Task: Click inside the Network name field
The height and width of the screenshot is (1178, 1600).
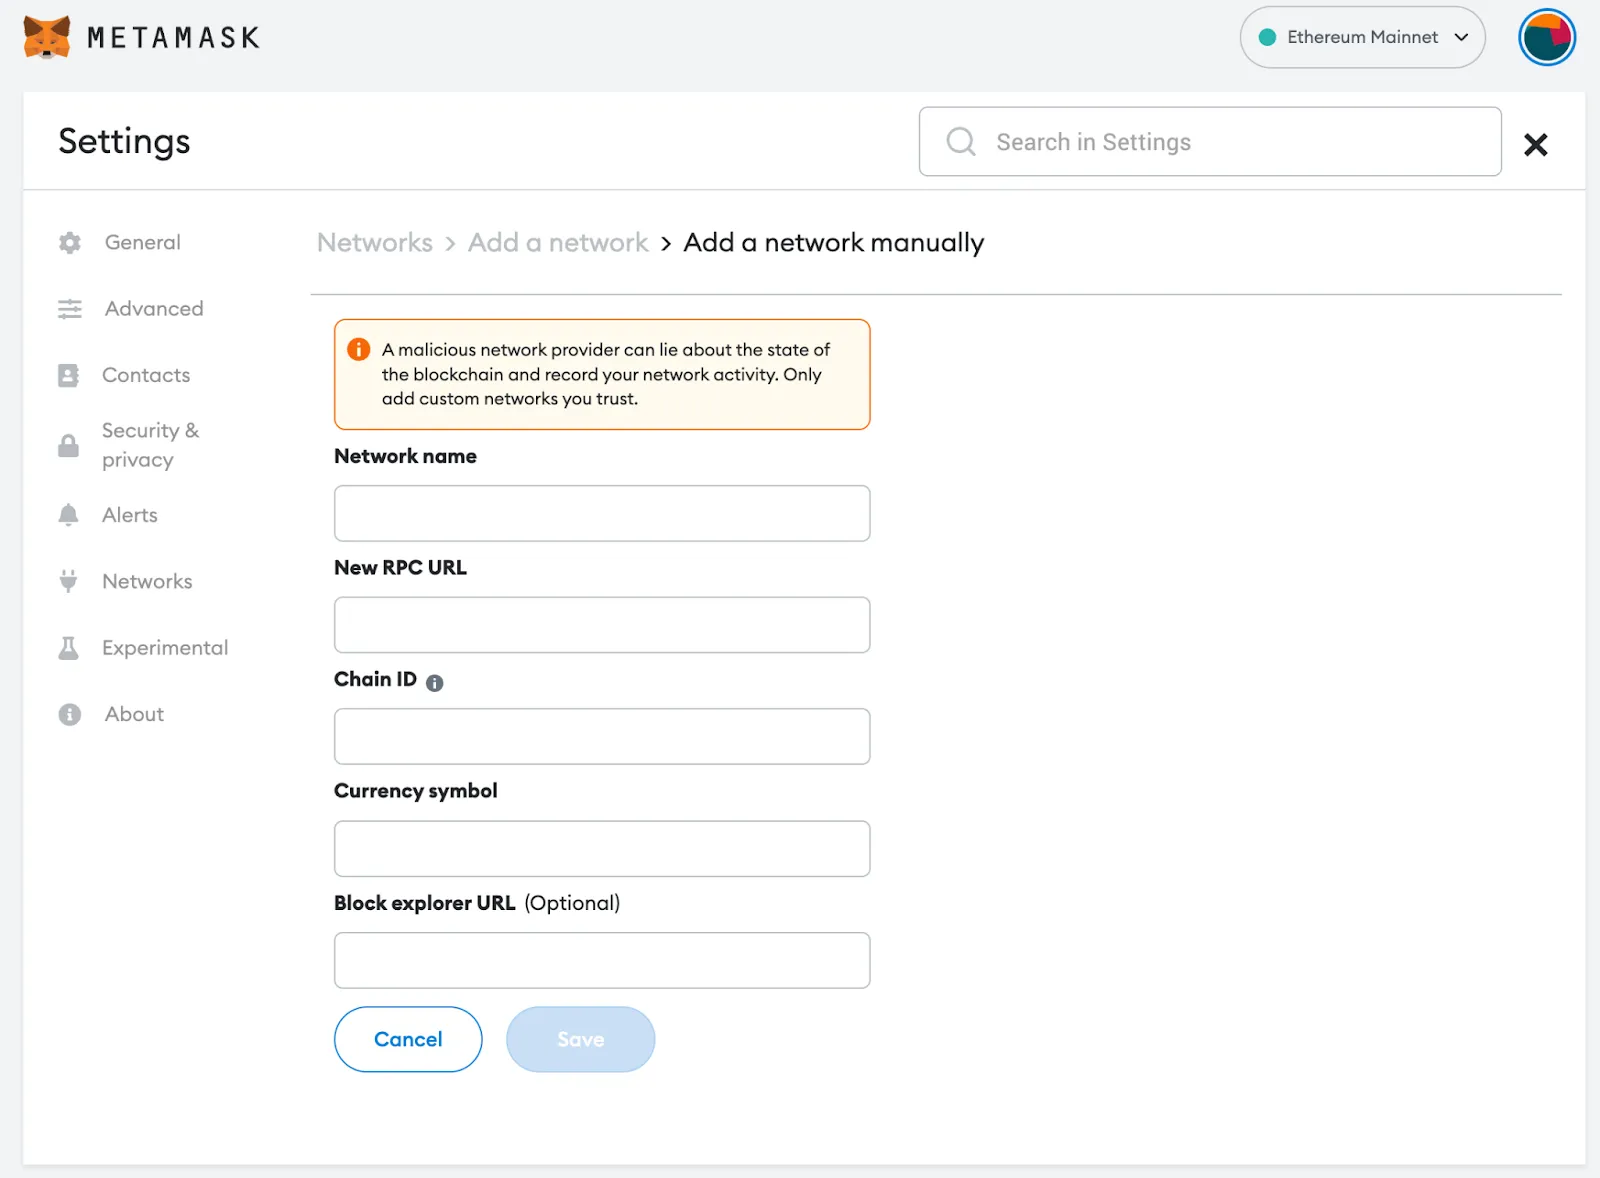Action: pyautogui.click(x=601, y=513)
